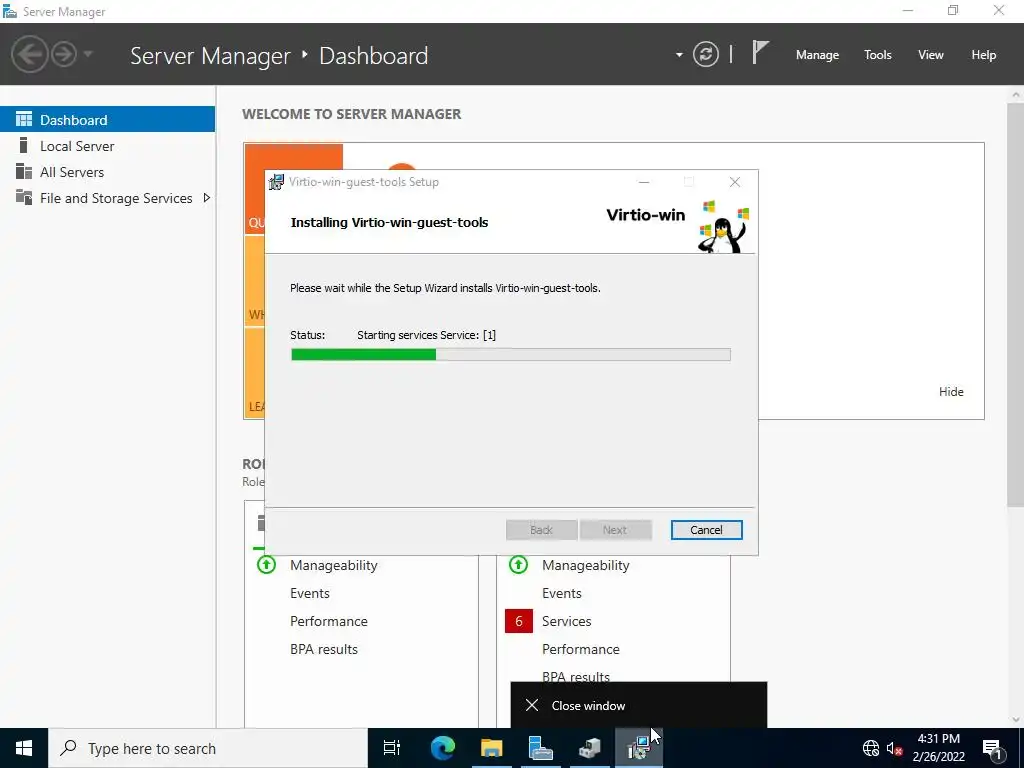This screenshot has height=768, width=1024.
Task: Click the Dashboard grid icon
Action: pos(24,120)
